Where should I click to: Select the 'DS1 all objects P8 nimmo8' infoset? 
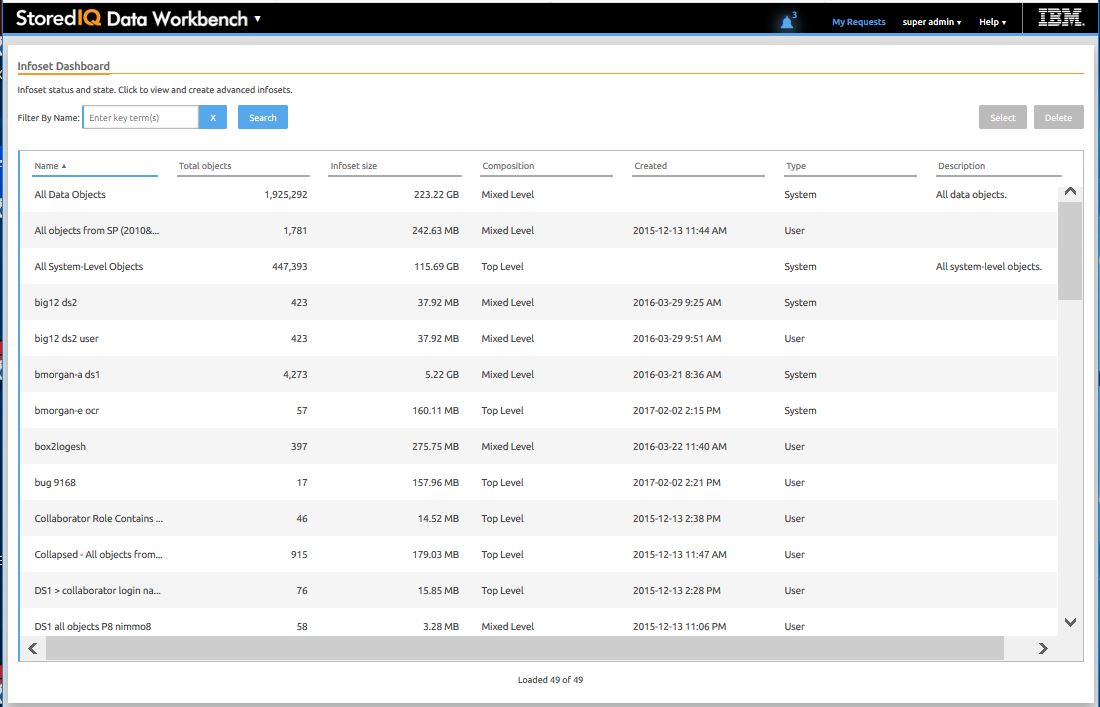tap(538, 624)
